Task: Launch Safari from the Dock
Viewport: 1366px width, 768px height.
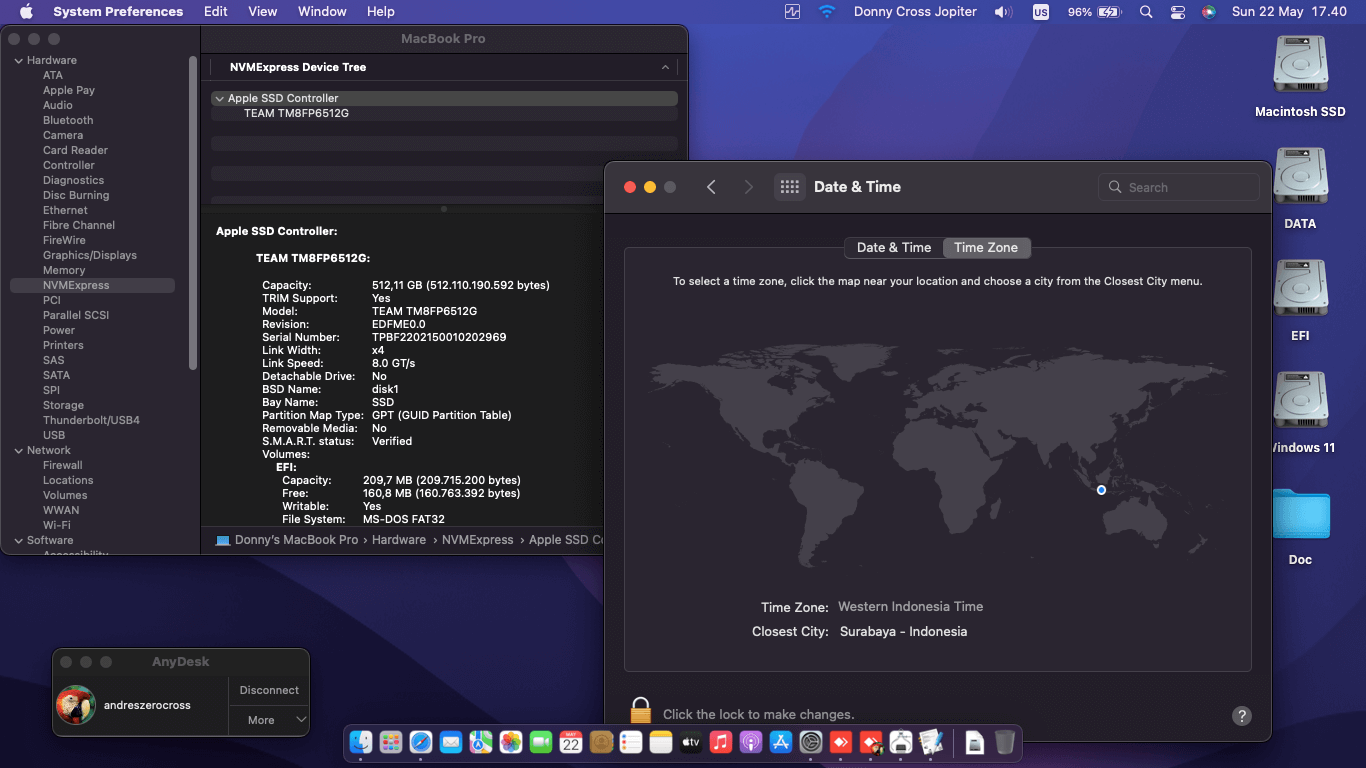Action: click(x=421, y=742)
